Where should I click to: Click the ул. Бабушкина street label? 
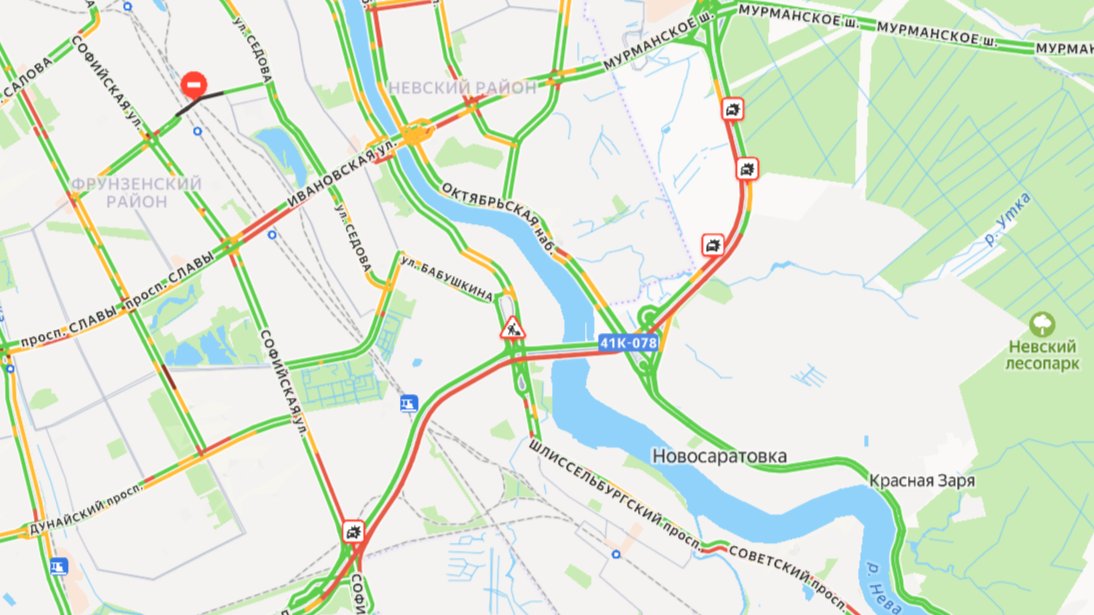coord(447,280)
